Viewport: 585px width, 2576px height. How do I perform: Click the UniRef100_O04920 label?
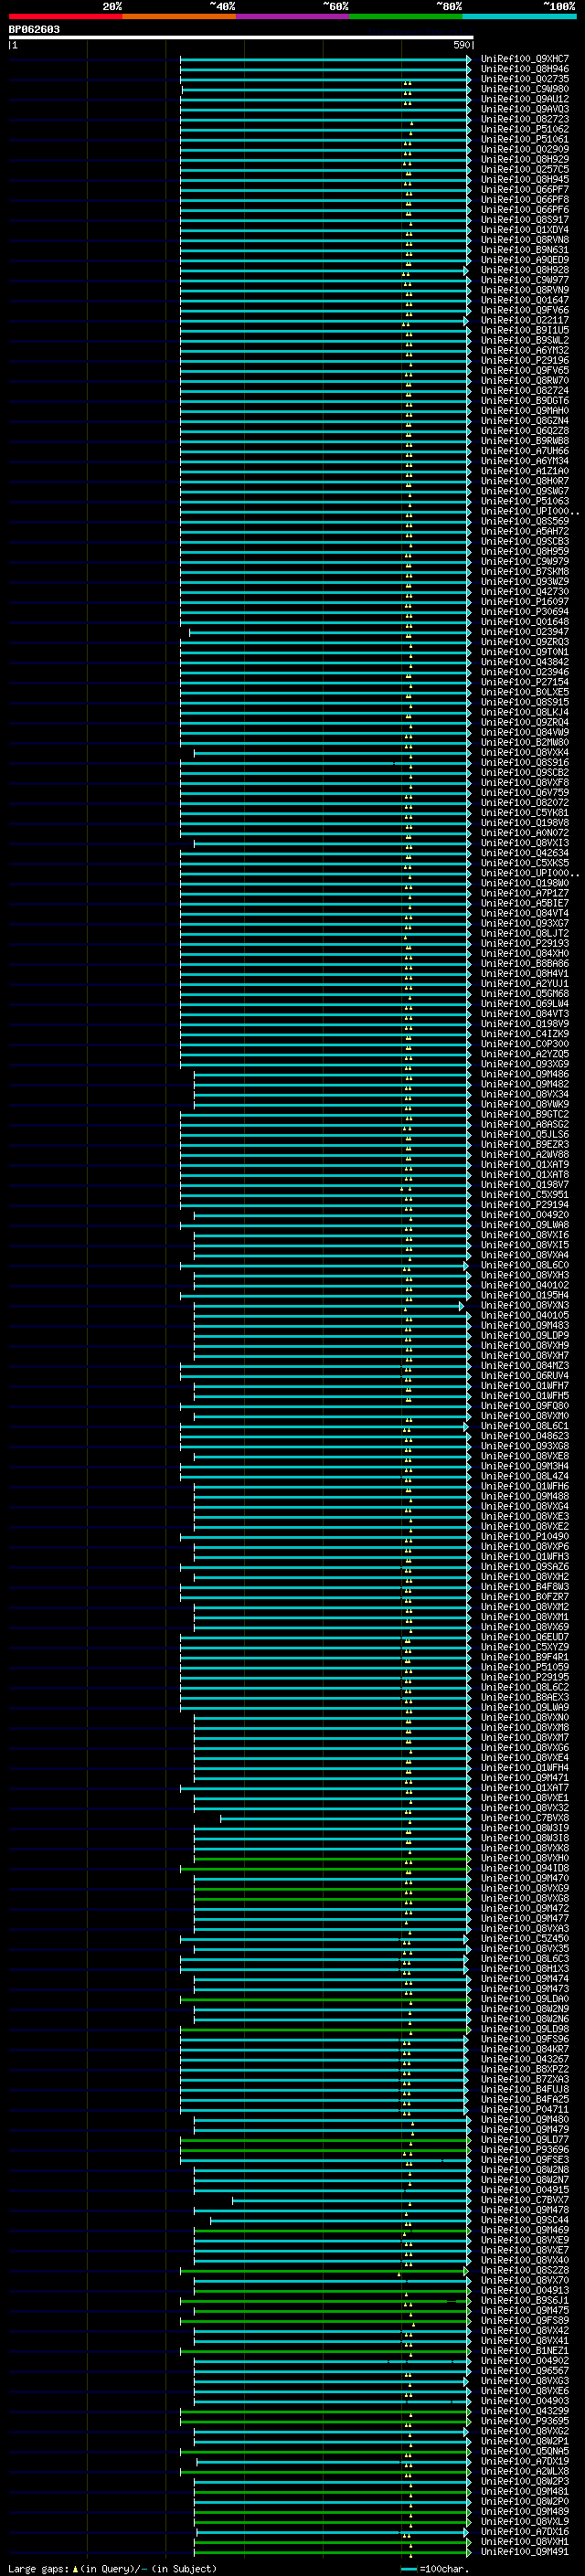(525, 1215)
